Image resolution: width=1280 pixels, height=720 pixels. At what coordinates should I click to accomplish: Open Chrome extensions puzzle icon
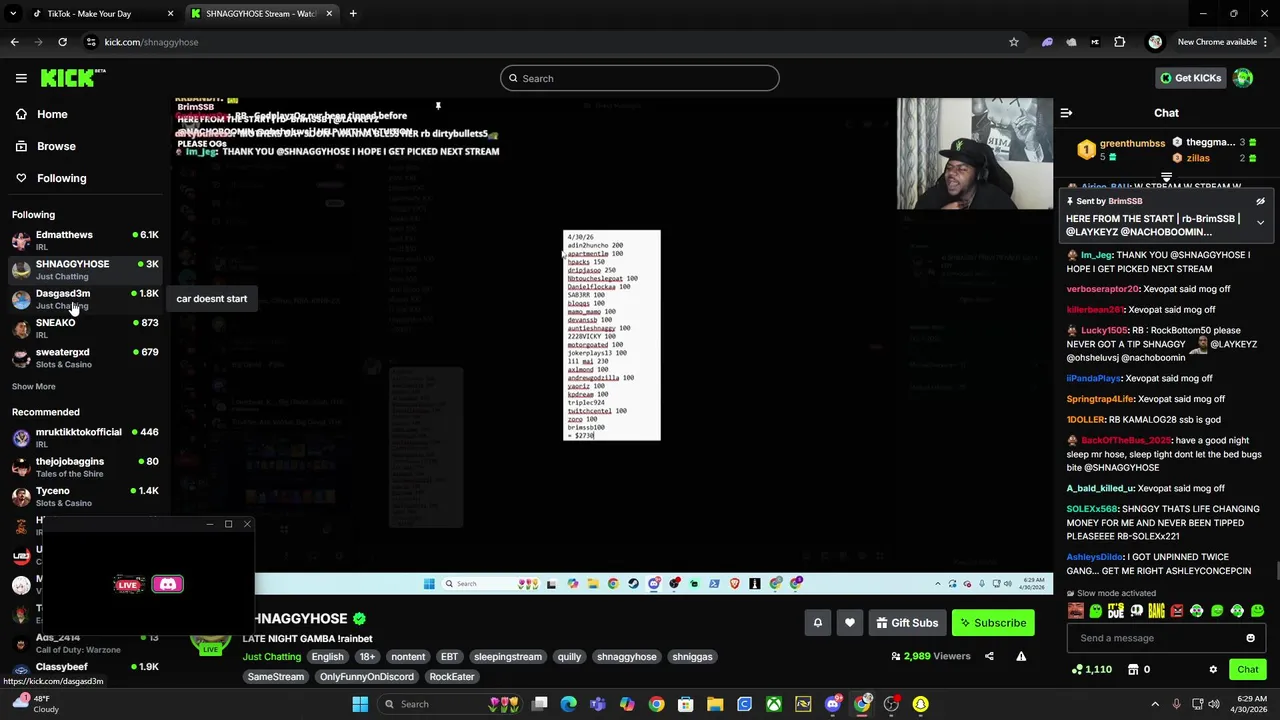1119,42
